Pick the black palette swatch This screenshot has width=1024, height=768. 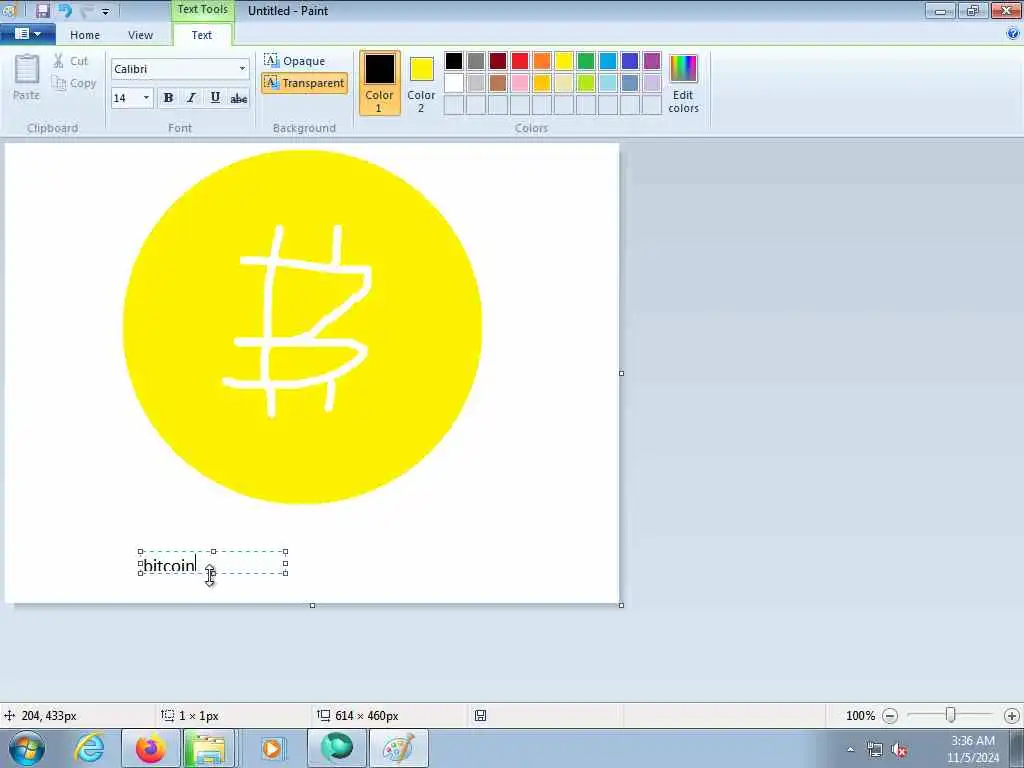454,61
